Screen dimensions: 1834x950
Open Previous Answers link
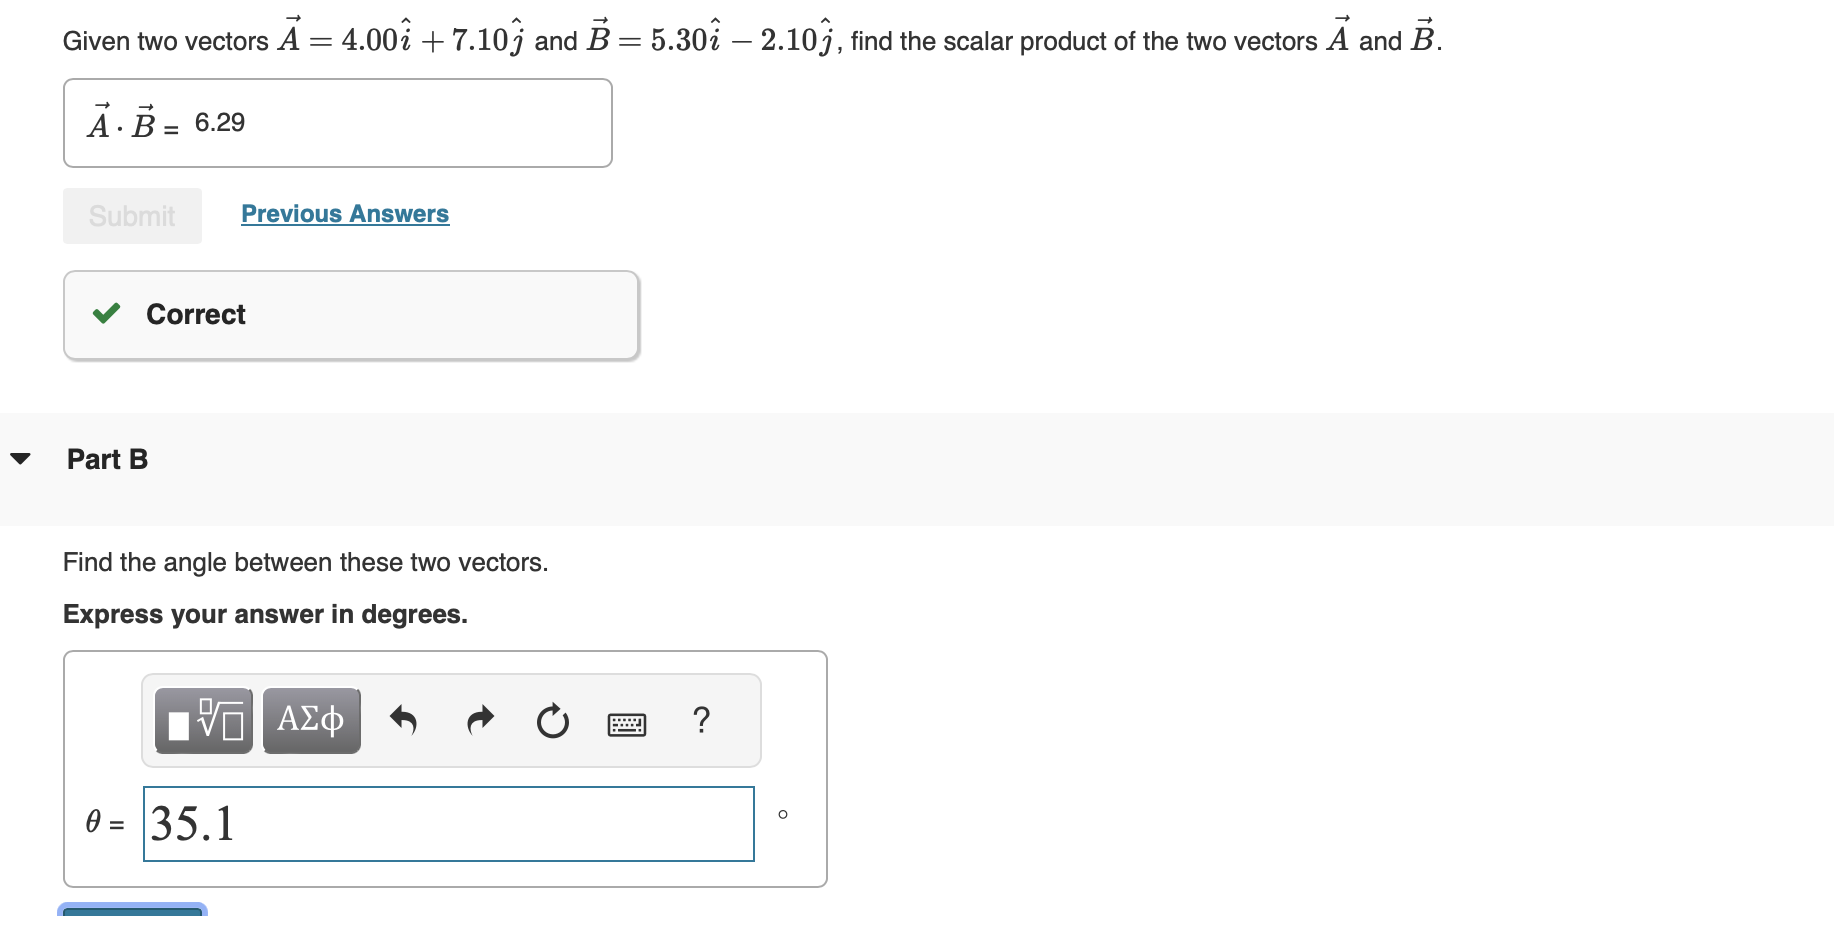pos(344,214)
